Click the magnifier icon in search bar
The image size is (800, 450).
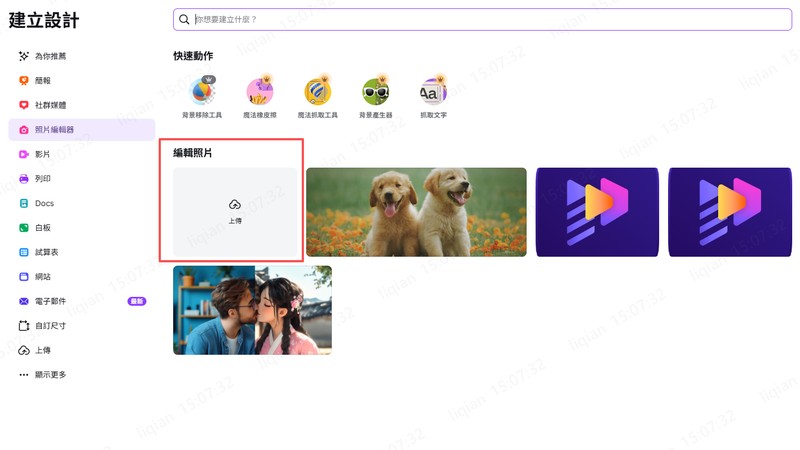click(184, 19)
